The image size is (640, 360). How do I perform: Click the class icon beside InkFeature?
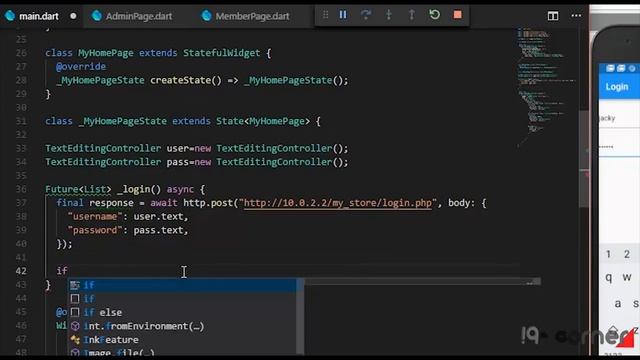pyautogui.click(x=75, y=340)
